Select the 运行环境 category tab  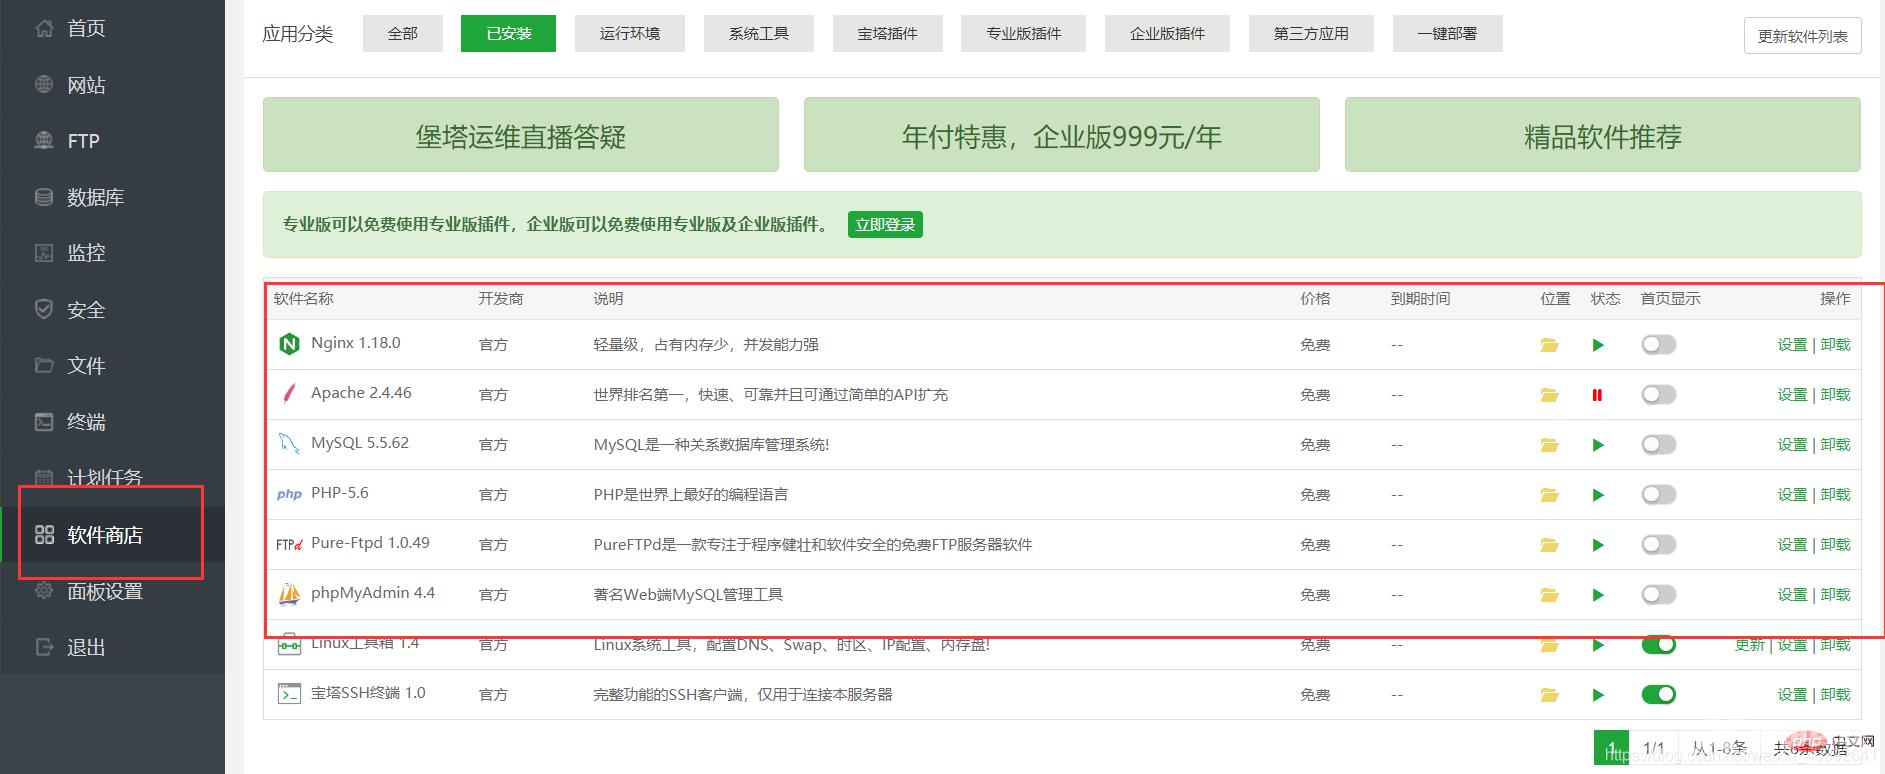click(630, 33)
